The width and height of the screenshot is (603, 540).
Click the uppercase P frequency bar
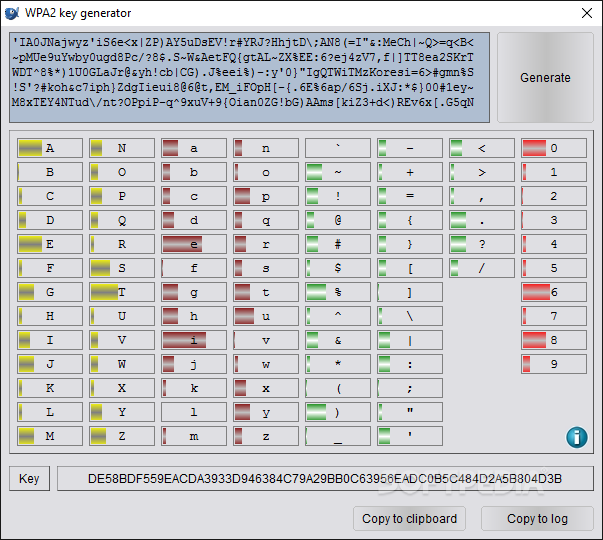click(x=122, y=196)
